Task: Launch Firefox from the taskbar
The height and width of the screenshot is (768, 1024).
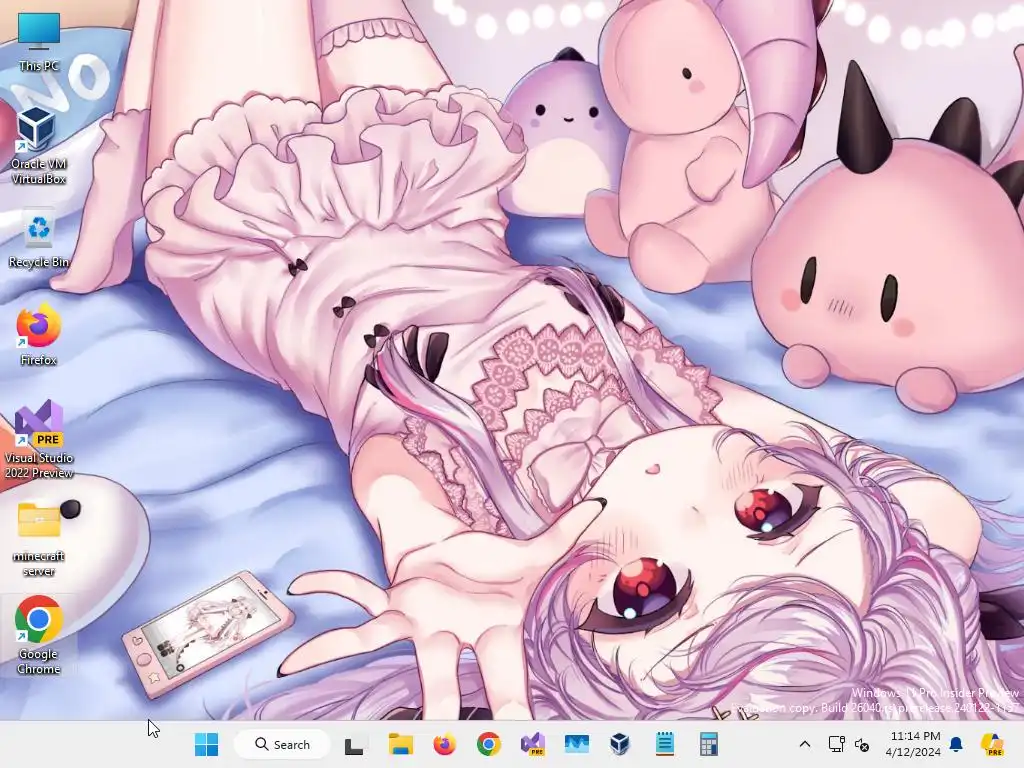Action: pyautogui.click(x=444, y=744)
